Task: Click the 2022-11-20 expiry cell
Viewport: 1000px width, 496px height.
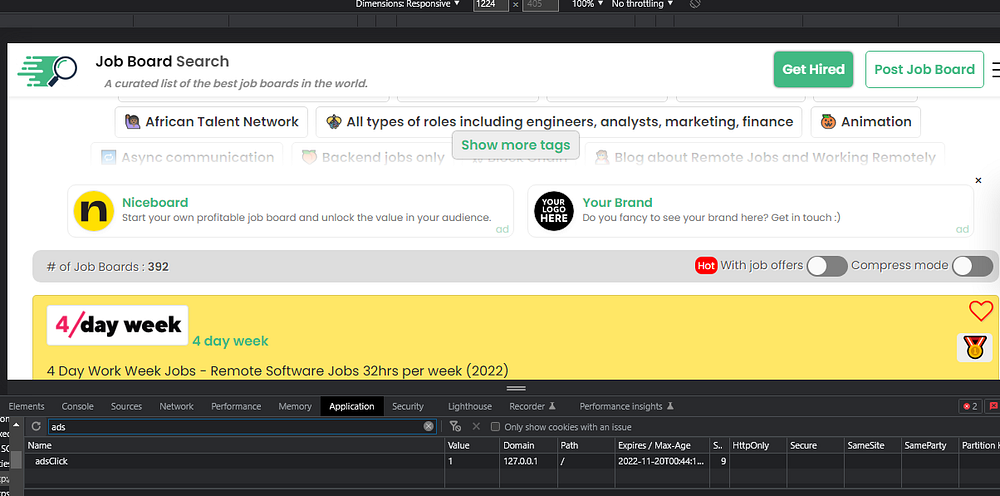Action: pos(661,461)
